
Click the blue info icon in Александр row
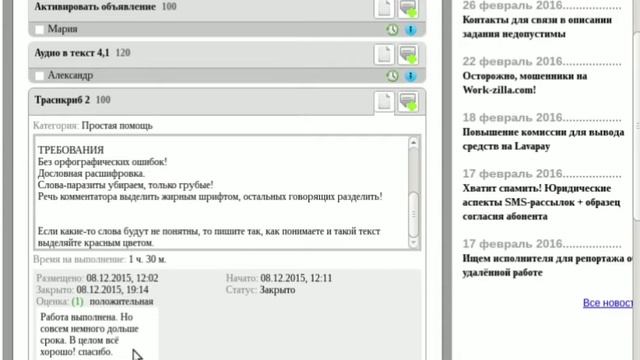coord(411,76)
